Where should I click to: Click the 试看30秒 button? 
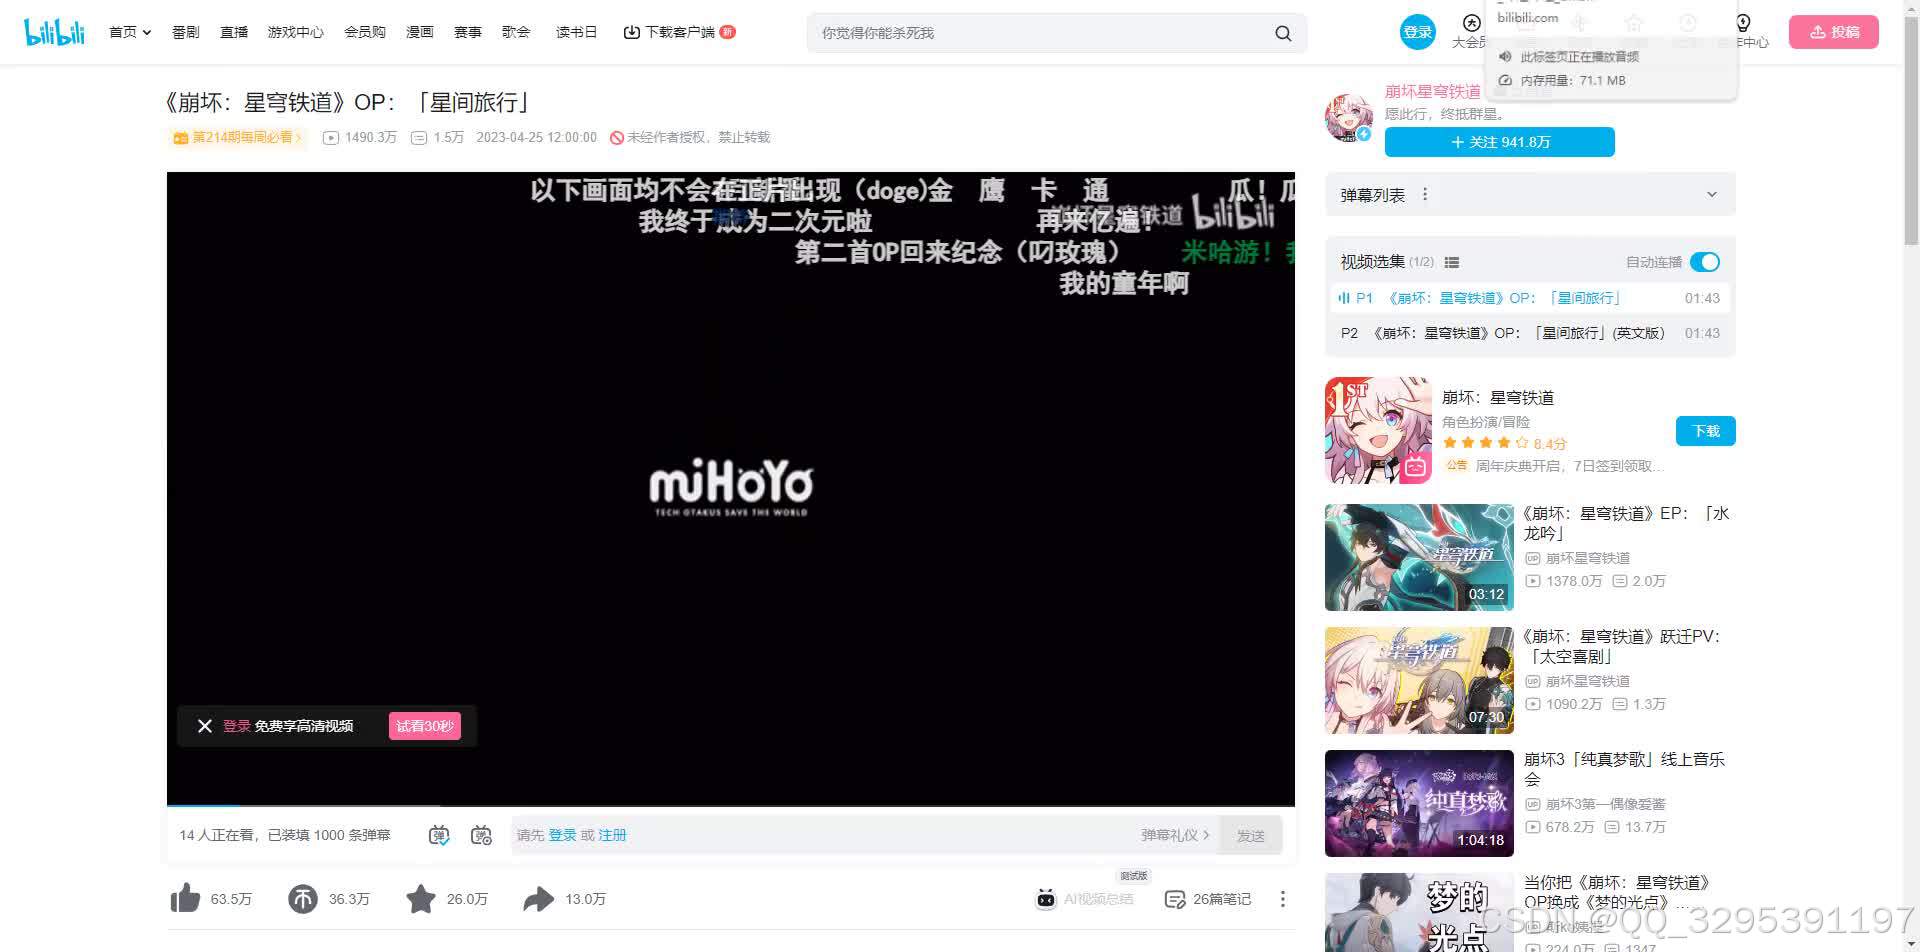pos(425,726)
